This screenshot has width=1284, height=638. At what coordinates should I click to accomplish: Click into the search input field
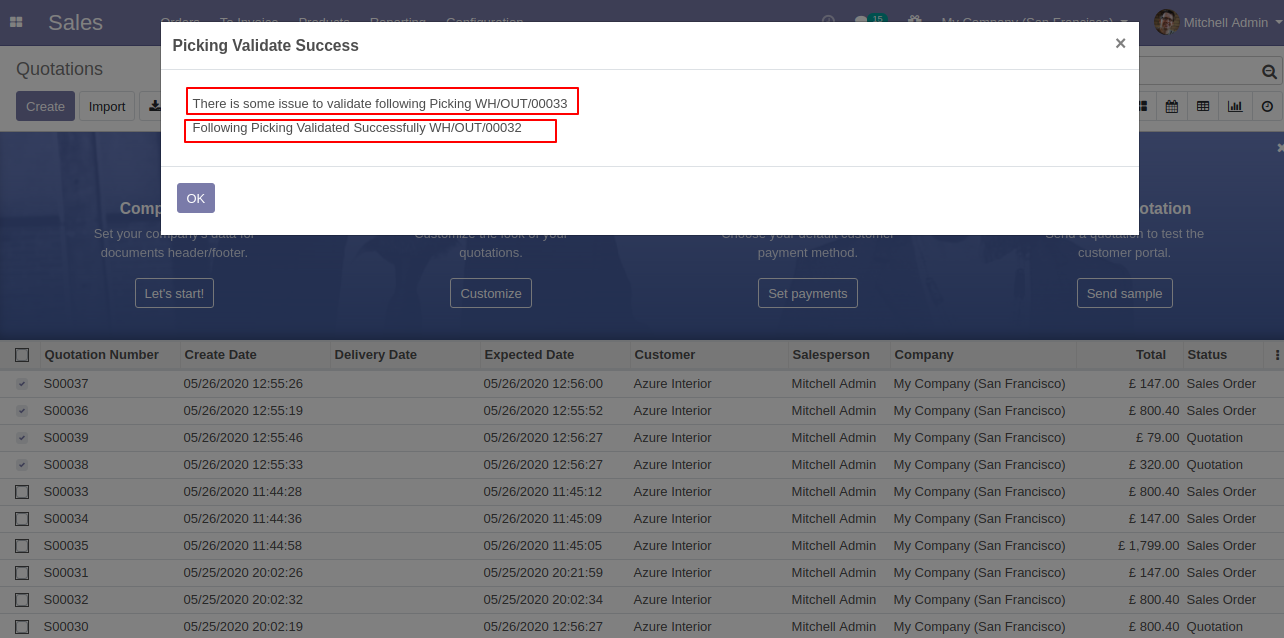(x=1197, y=71)
